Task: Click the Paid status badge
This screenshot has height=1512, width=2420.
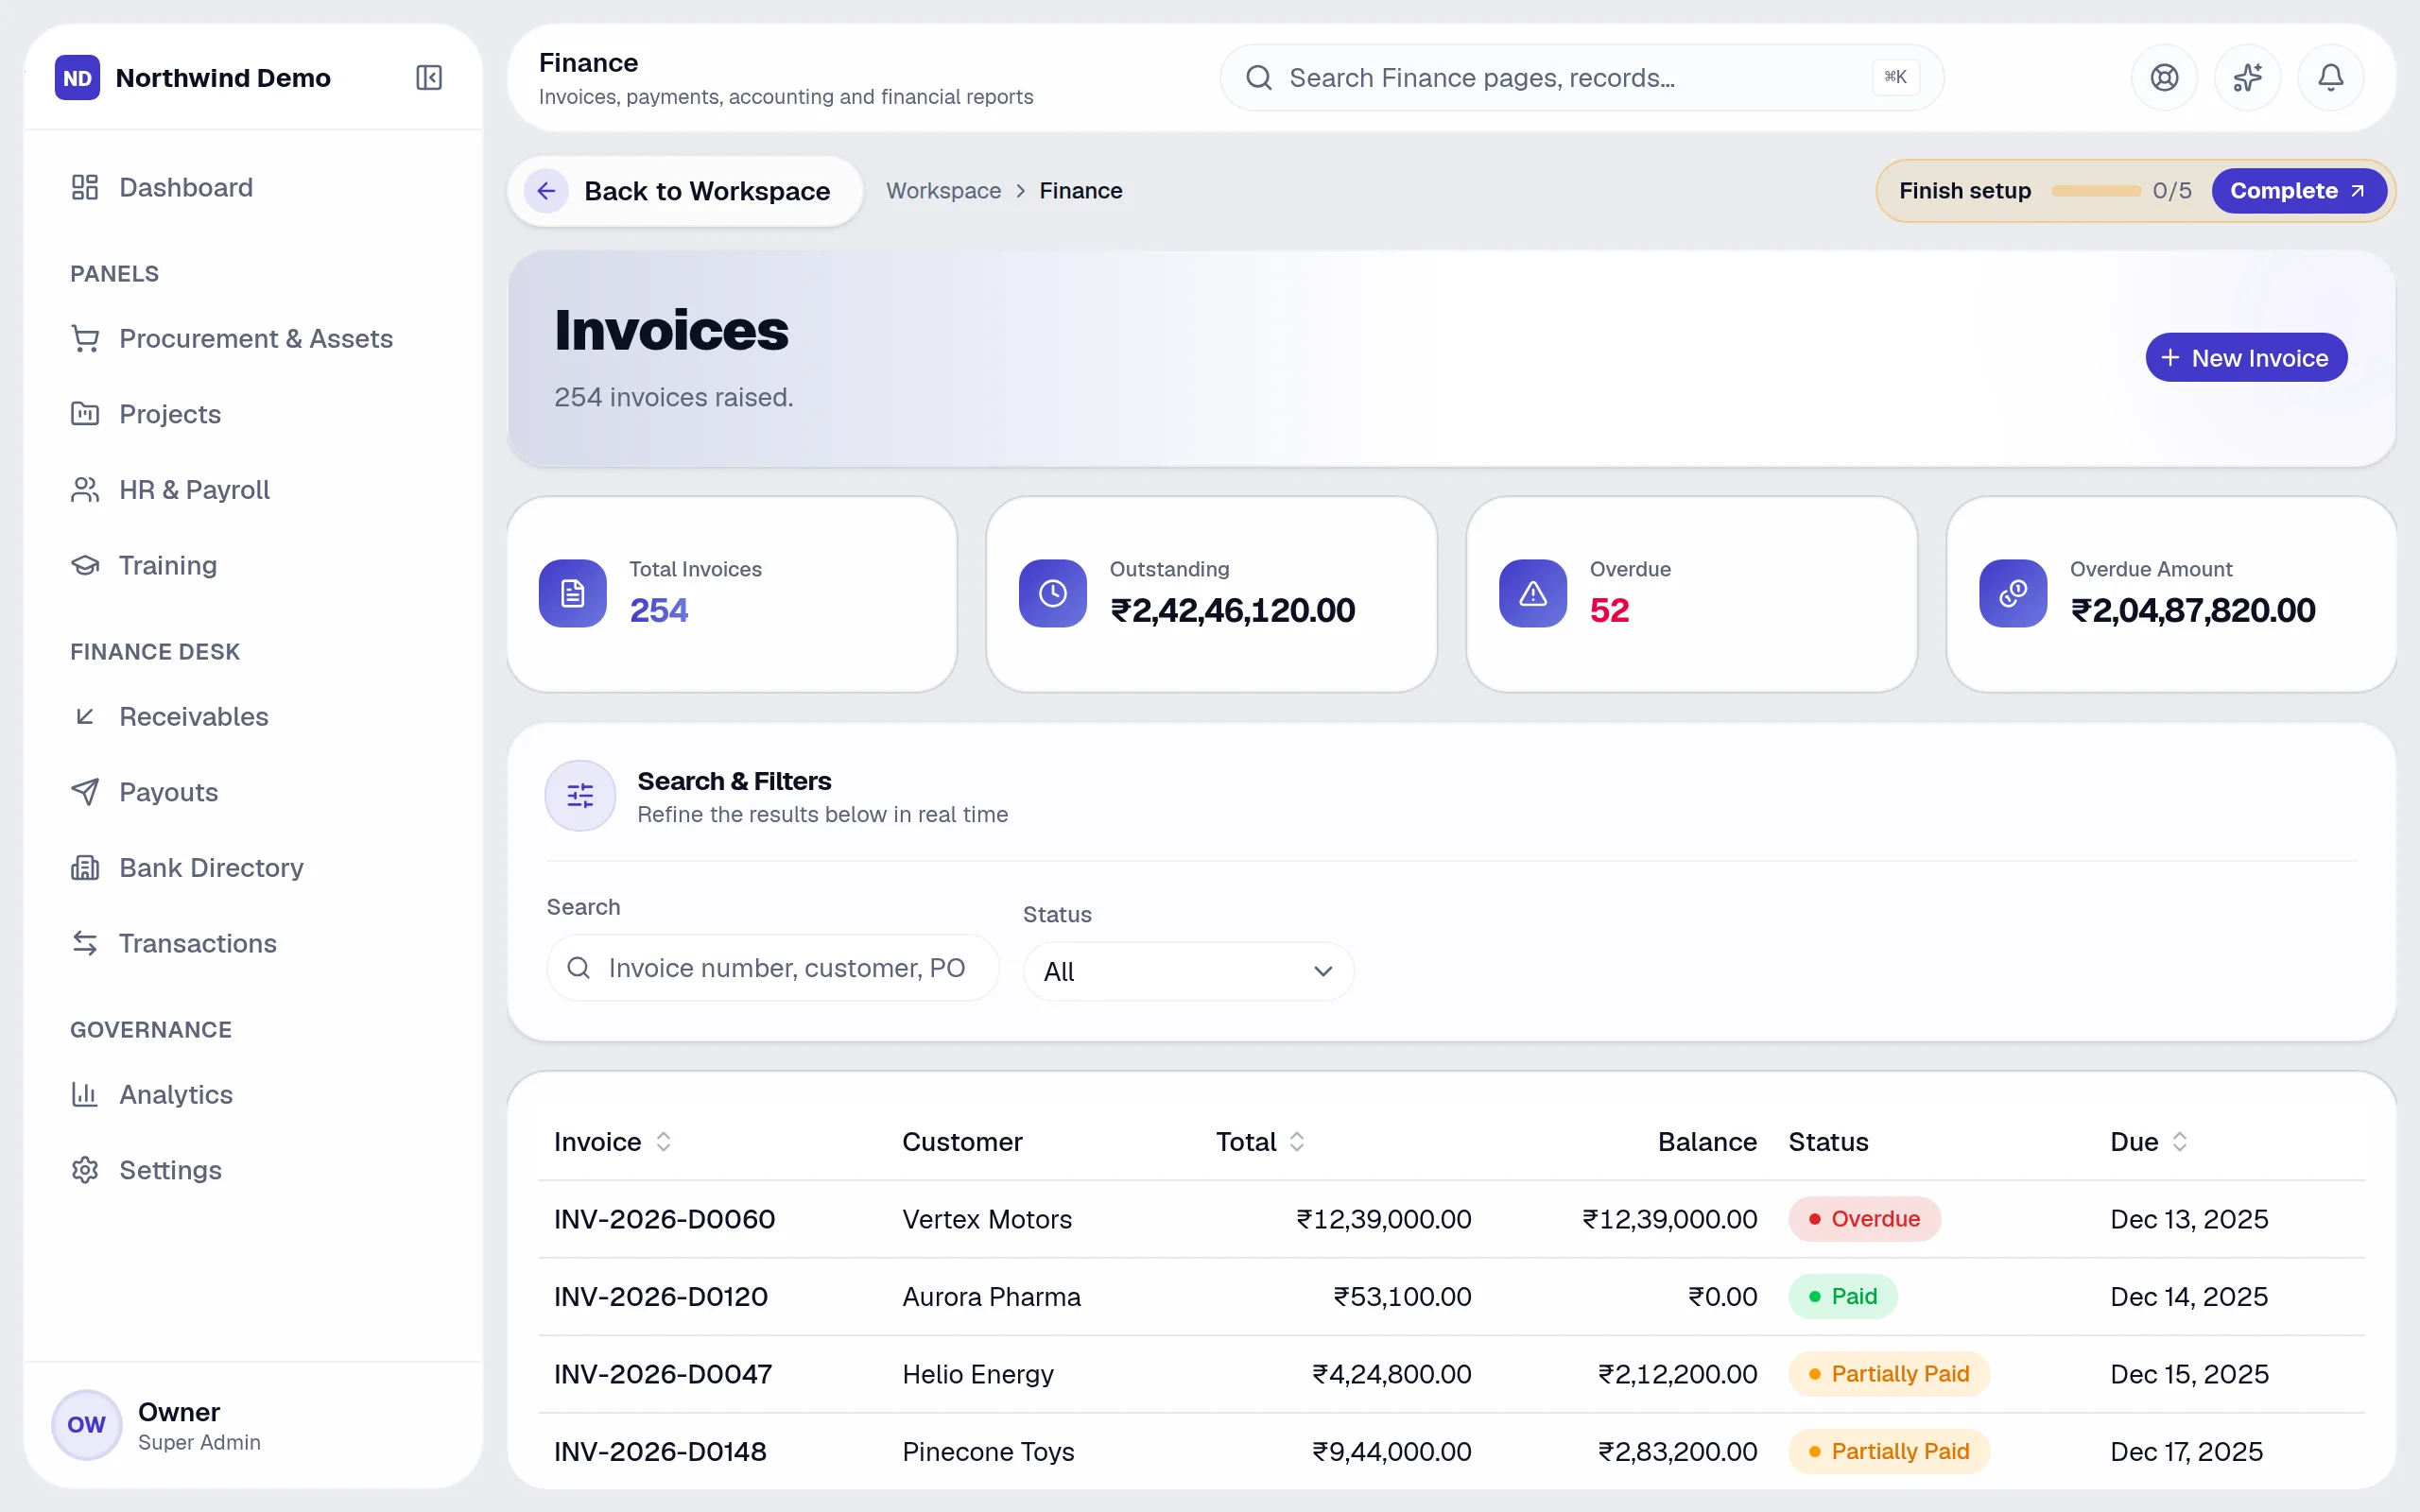Action: pos(1842,1296)
